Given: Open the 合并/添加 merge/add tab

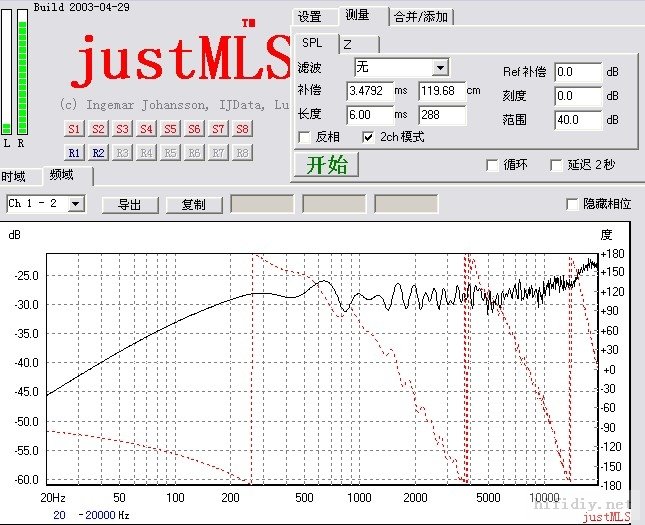Looking at the screenshot, I should 421,17.
